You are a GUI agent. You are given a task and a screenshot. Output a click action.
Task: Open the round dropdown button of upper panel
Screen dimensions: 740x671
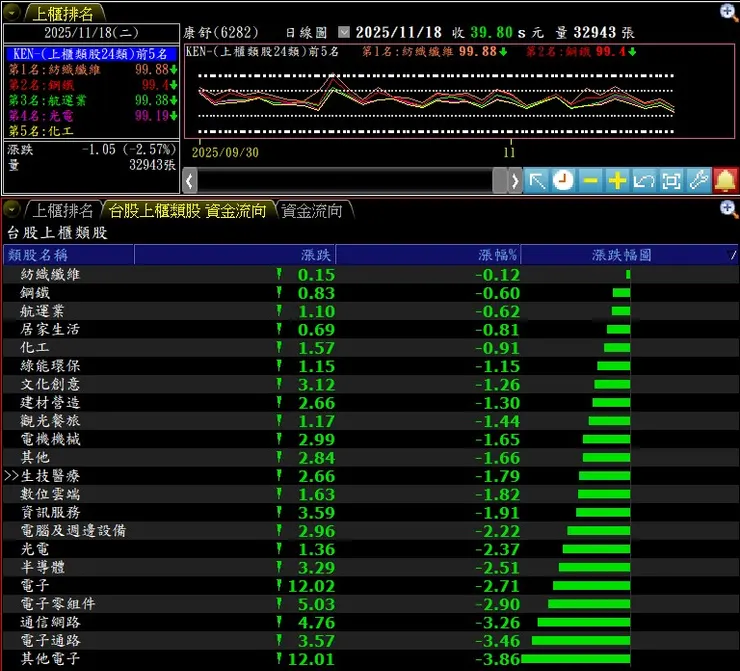[x=11, y=13]
